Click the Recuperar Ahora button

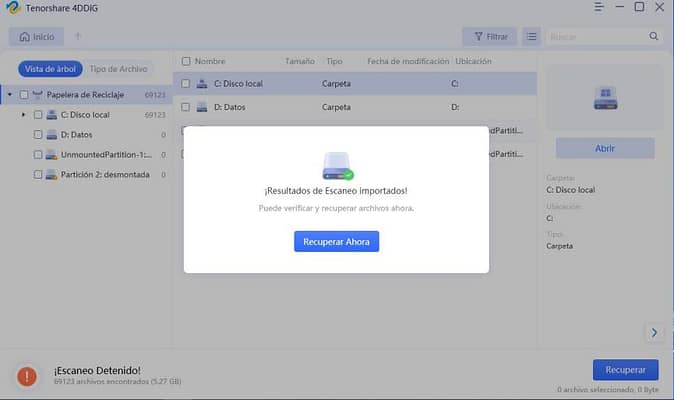click(337, 241)
